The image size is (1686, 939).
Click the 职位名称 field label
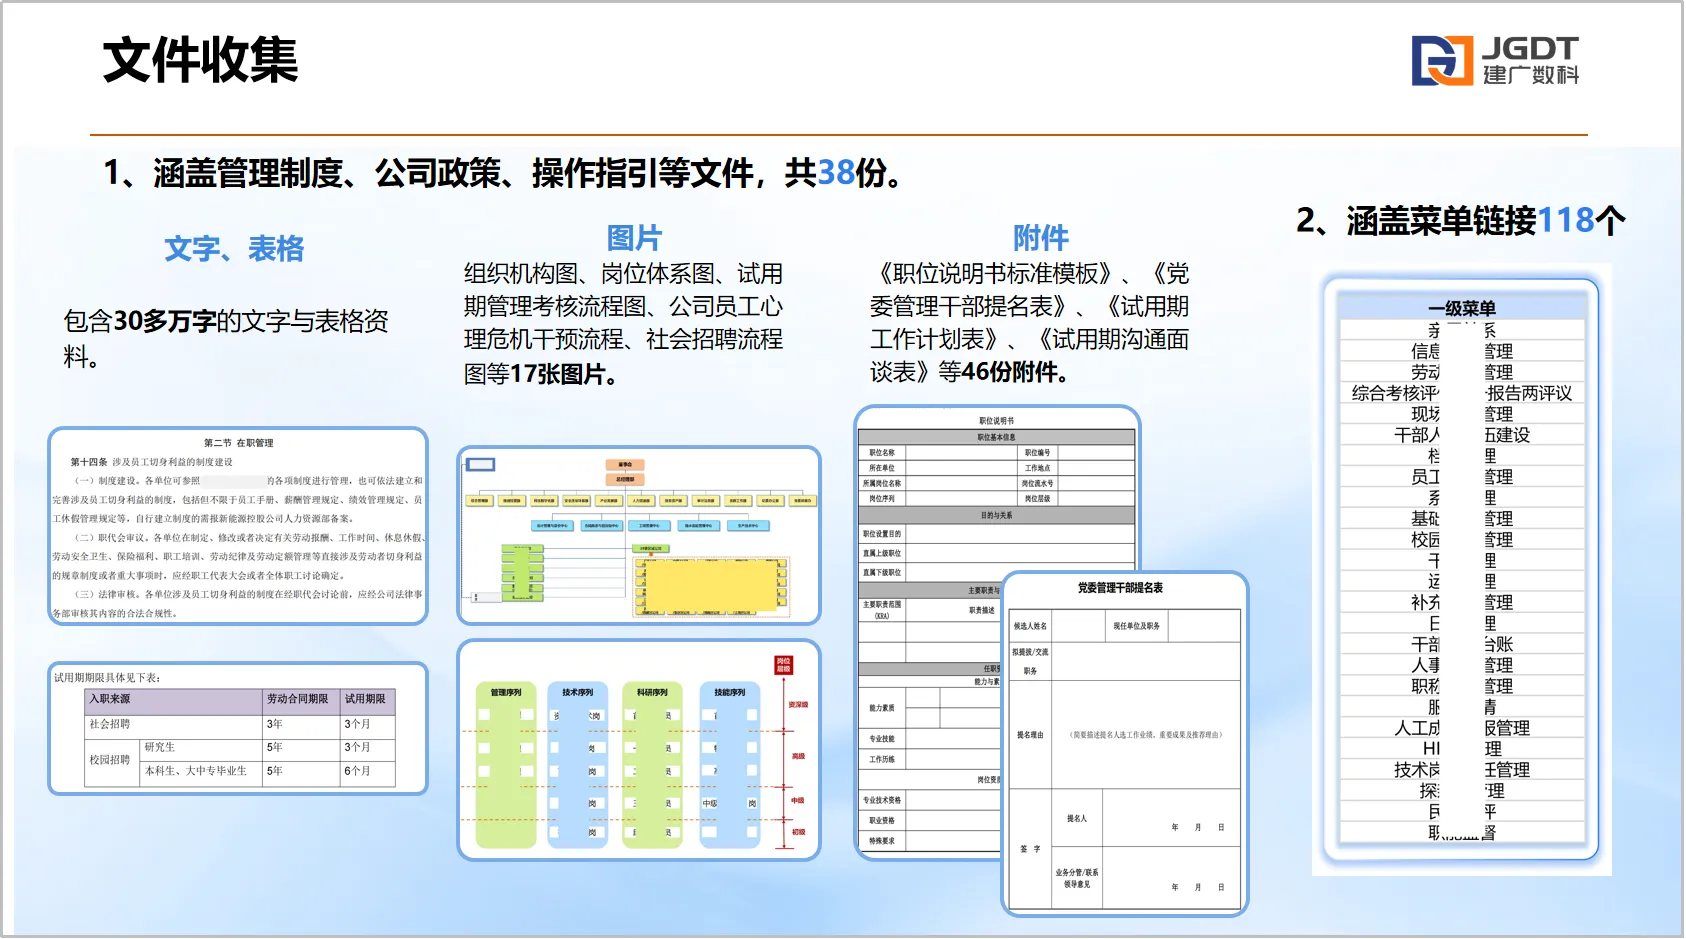[x=882, y=453]
